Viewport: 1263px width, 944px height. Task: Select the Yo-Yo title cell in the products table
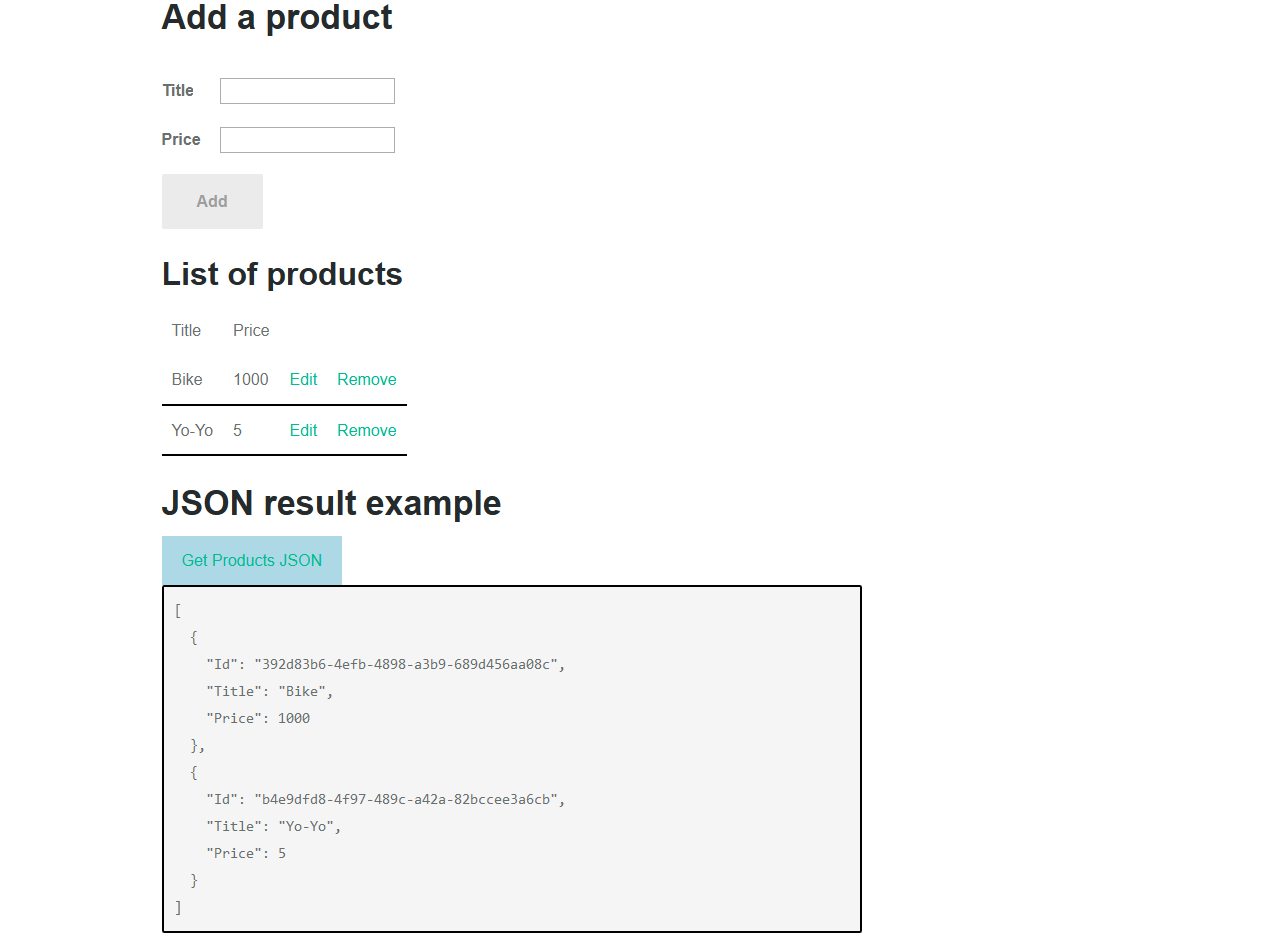pyautogui.click(x=192, y=431)
